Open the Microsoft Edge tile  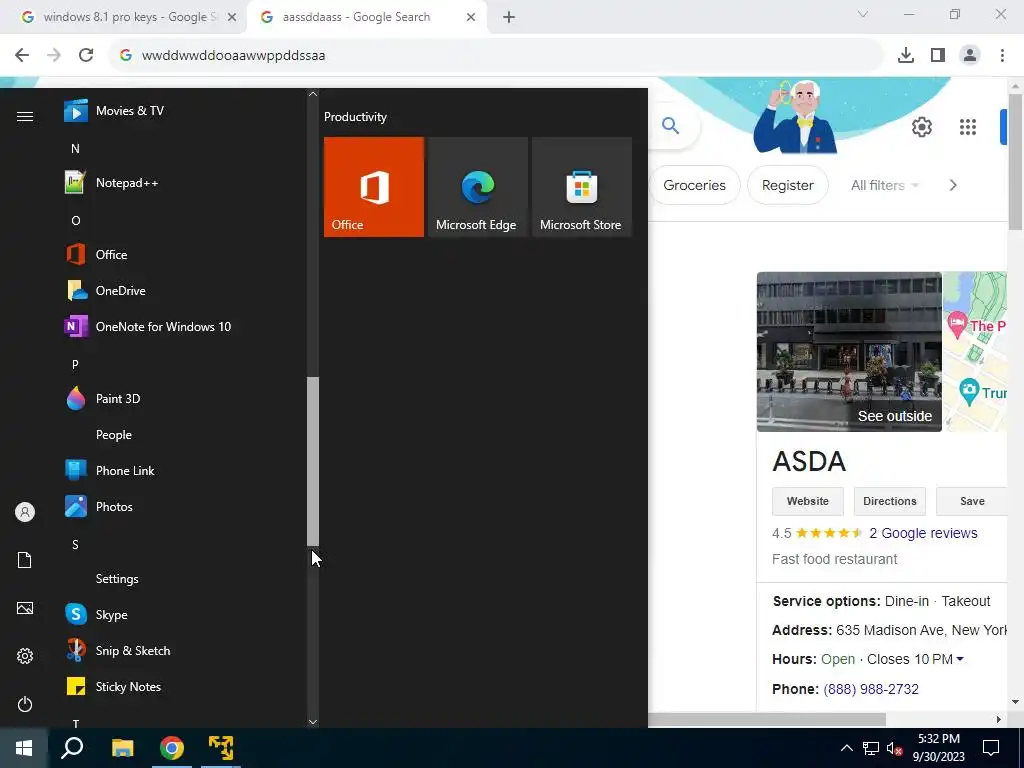[477, 187]
